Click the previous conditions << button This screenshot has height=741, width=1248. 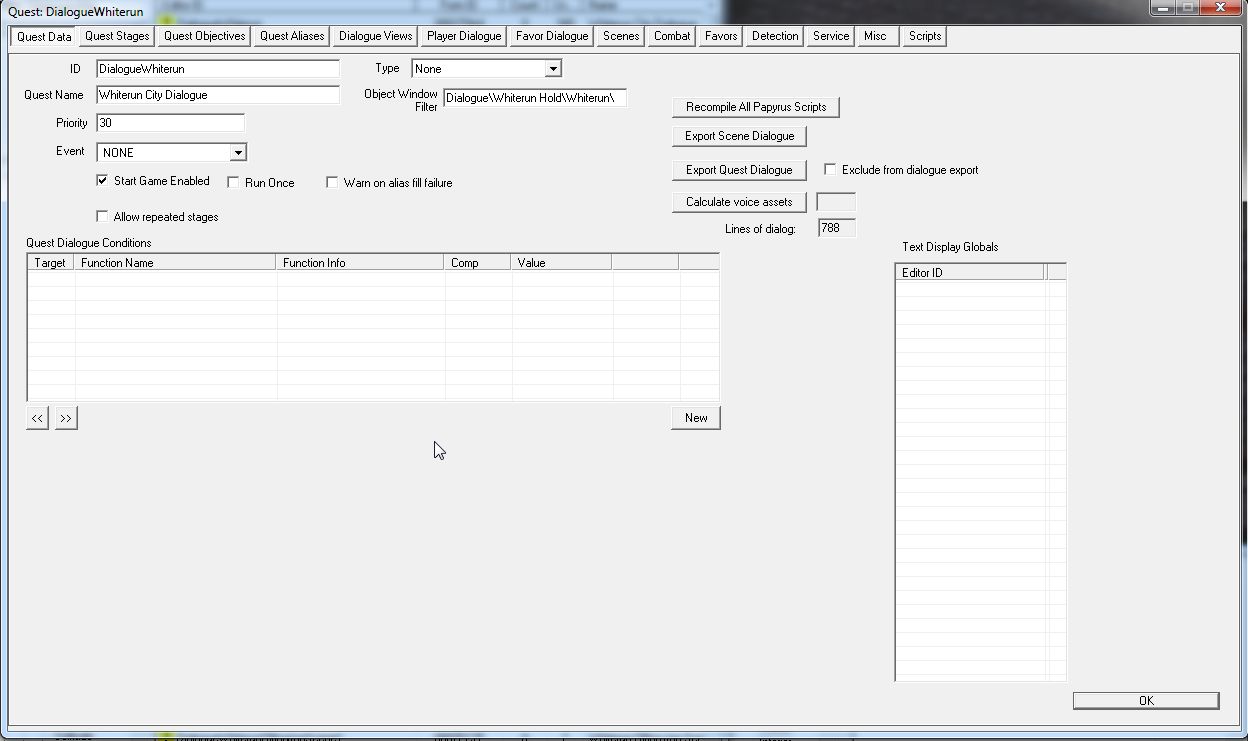37,418
